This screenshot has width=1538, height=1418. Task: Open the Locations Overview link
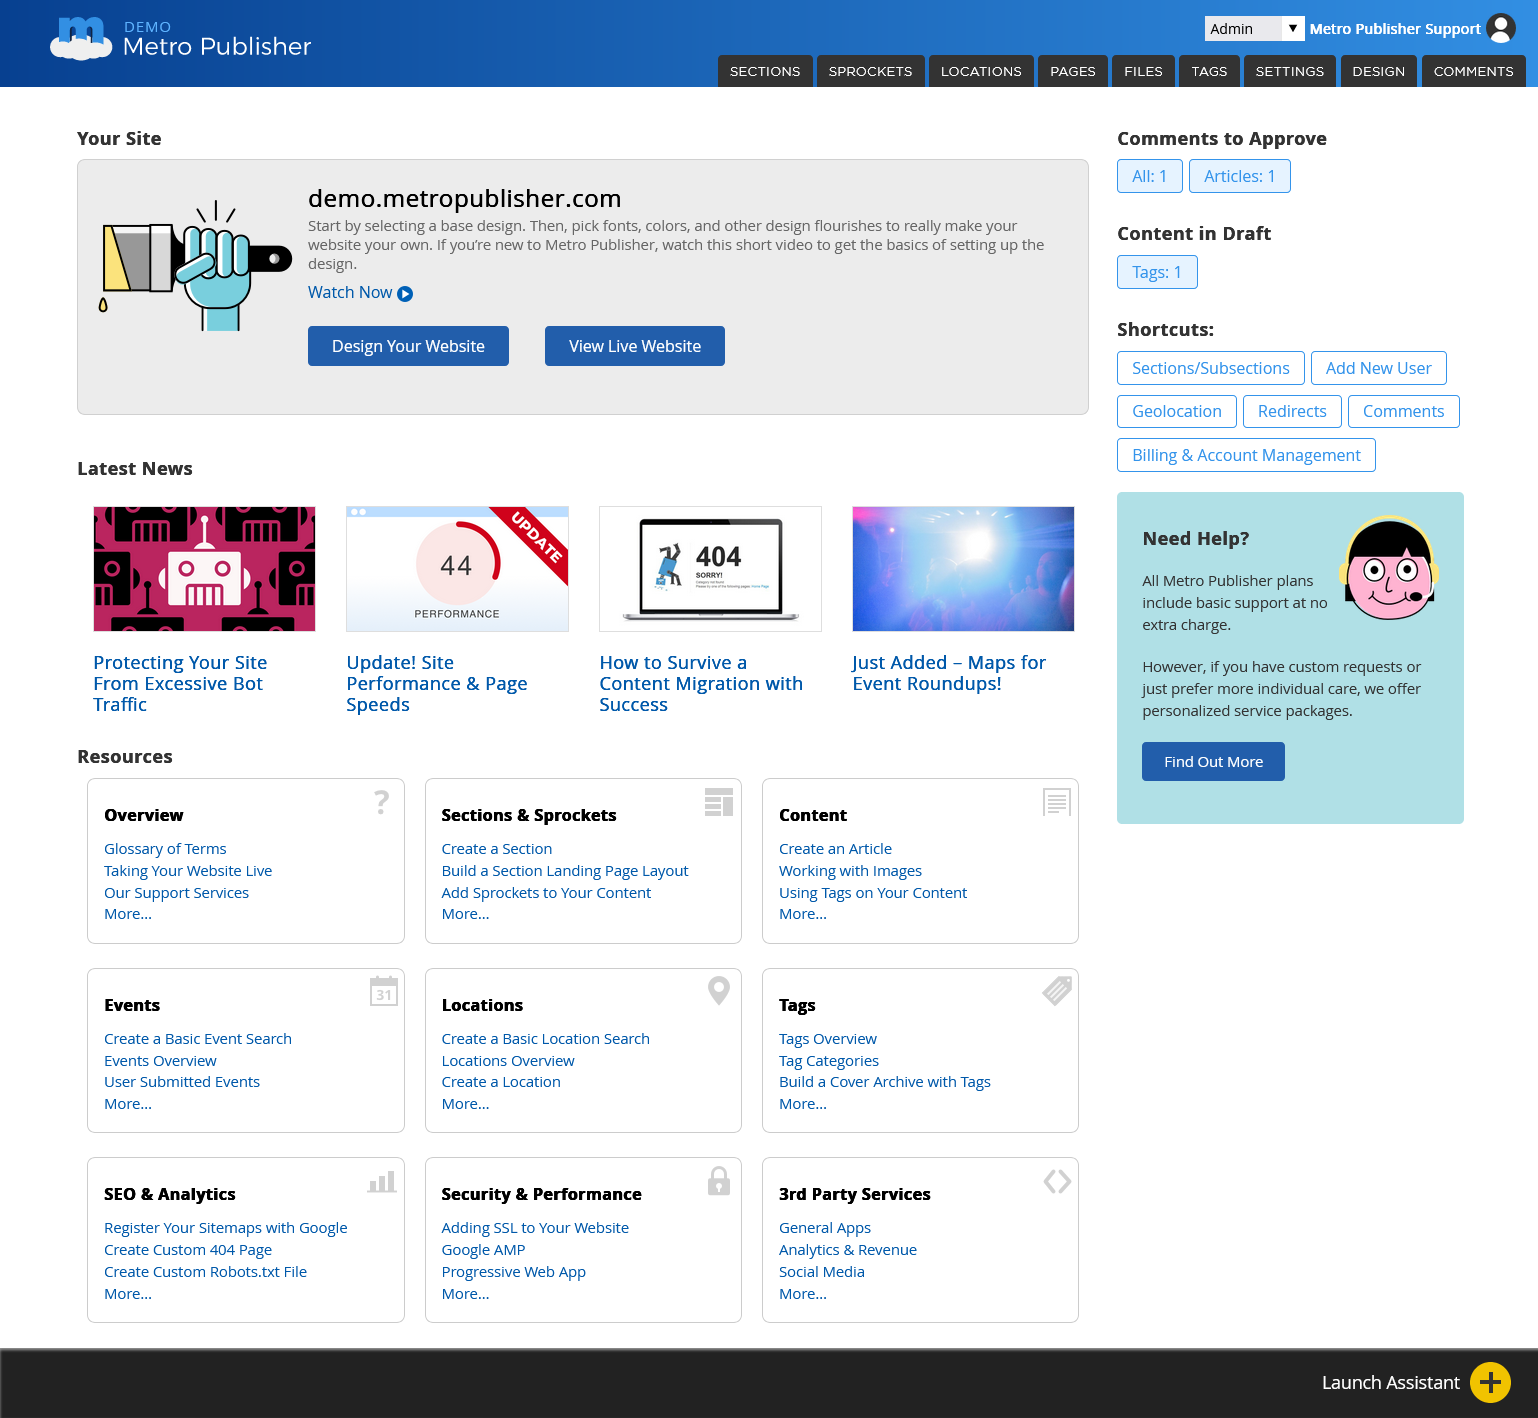click(x=508, y=1061)
